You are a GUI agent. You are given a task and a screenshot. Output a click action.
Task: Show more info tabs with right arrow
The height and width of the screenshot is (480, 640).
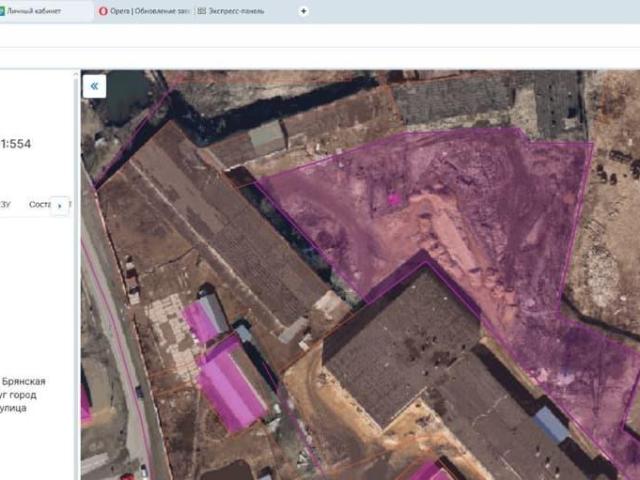point(60,206)
